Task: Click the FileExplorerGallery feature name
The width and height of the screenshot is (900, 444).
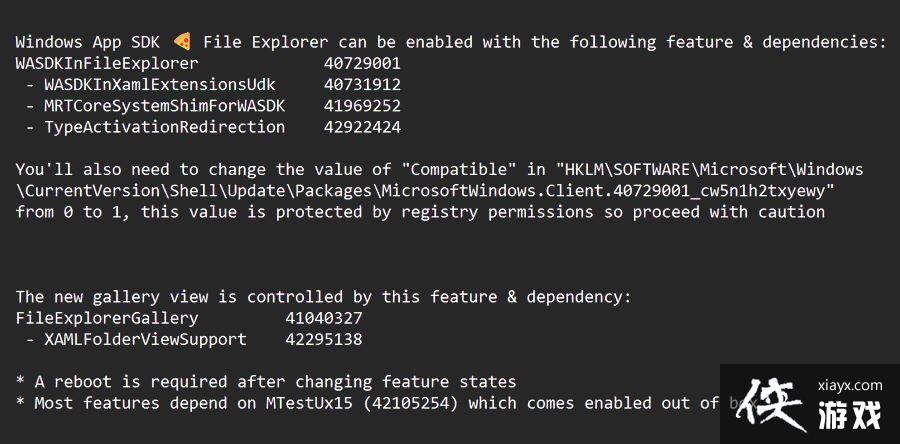Action: coord(107,318)
